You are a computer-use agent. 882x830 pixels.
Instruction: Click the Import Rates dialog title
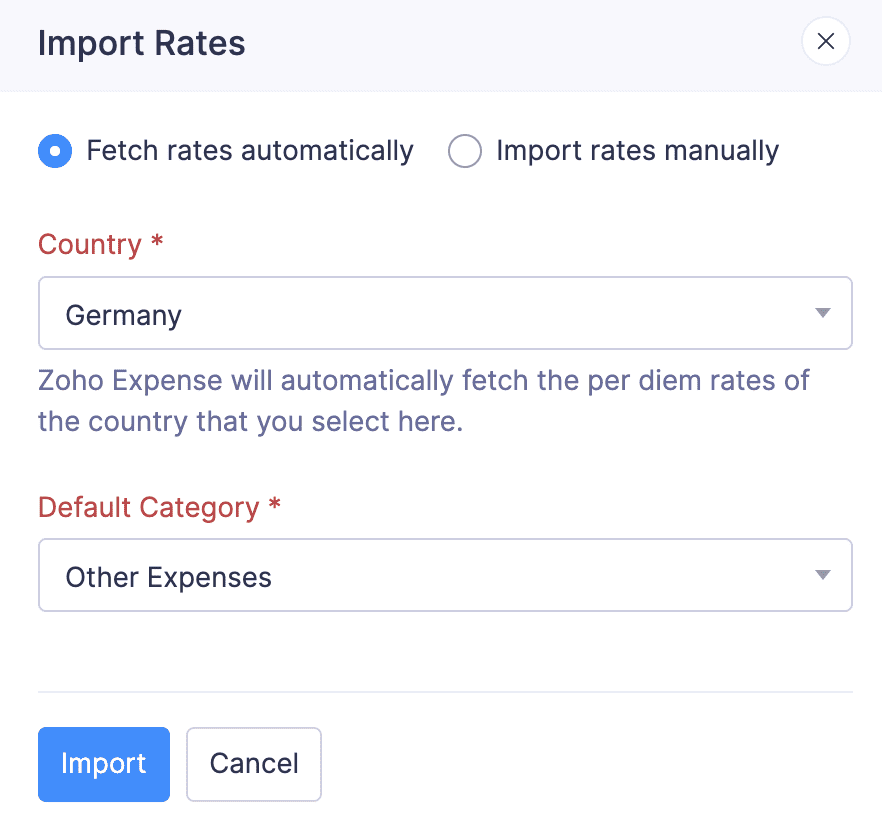(x=140, y=43)
